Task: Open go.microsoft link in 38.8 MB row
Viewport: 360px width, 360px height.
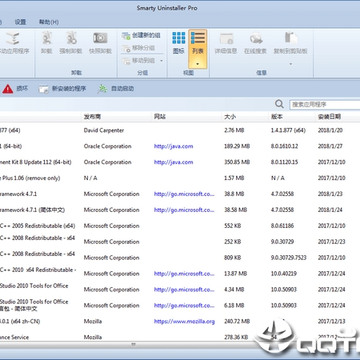Action: [184, 194]
